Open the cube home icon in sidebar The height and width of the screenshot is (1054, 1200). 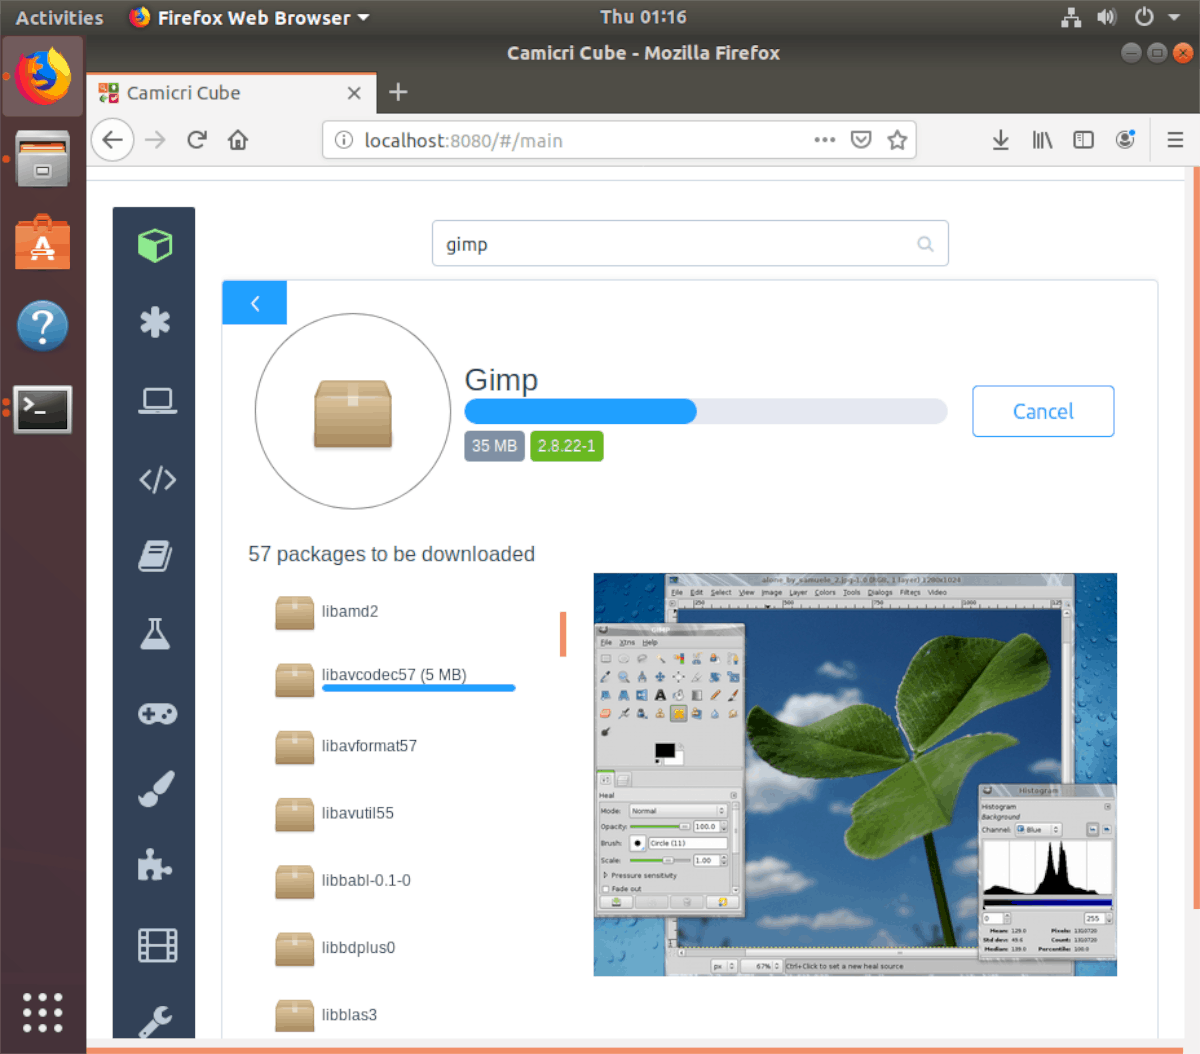click(155, 245)
